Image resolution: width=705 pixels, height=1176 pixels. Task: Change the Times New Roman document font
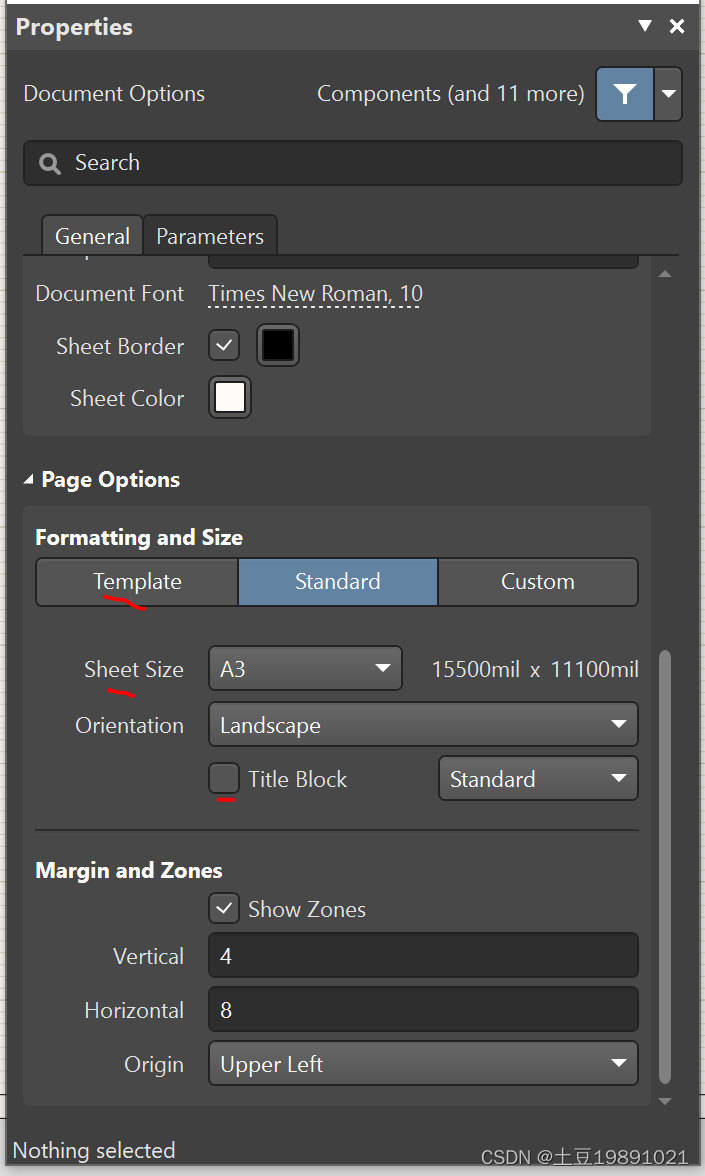tap(315, 294)
